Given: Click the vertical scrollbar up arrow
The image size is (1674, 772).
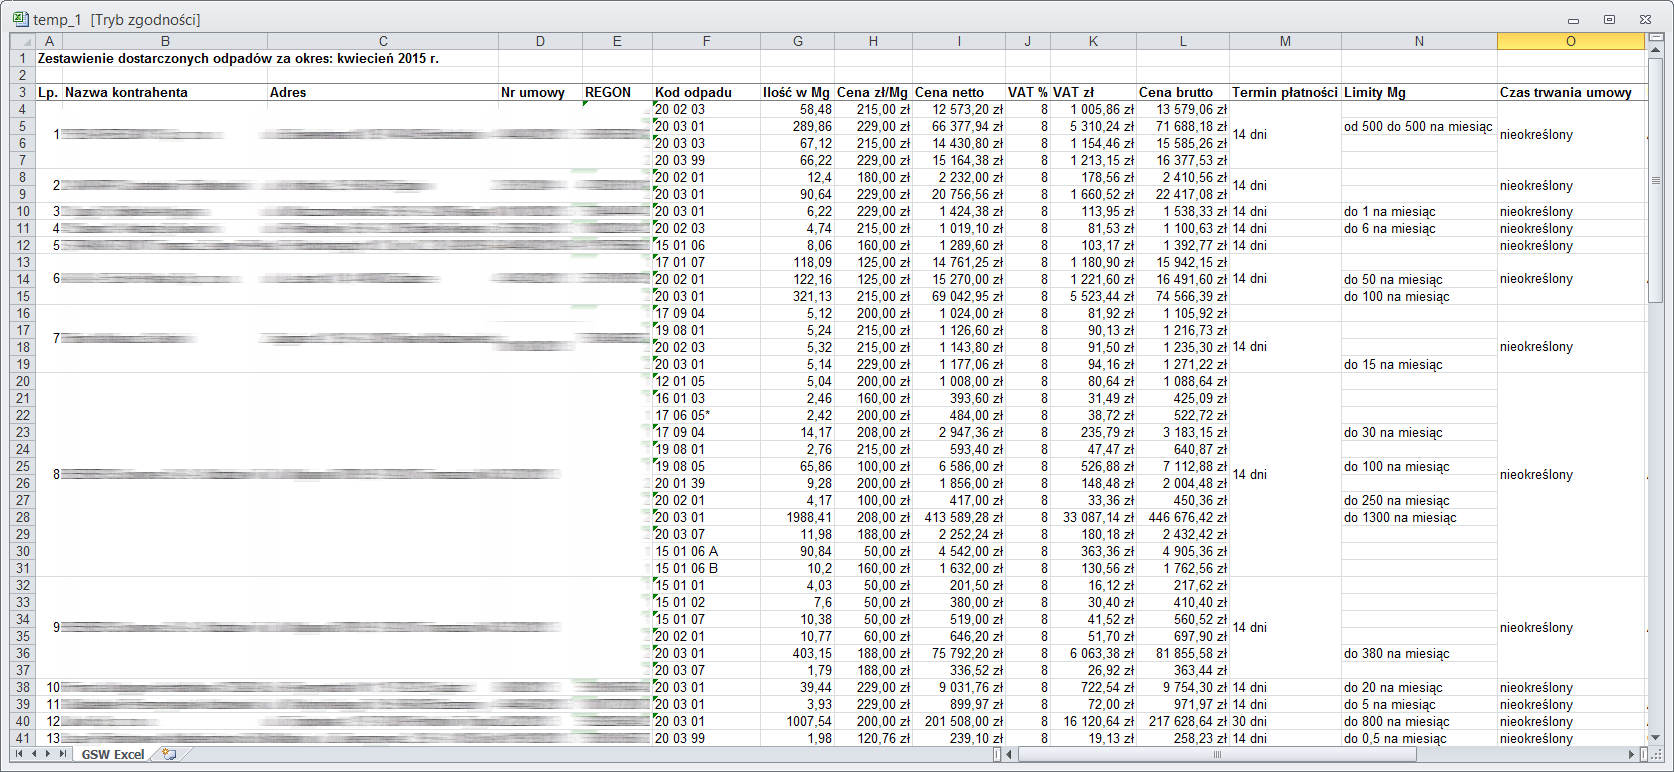Looking at the screenshot, I should 1655,50.
